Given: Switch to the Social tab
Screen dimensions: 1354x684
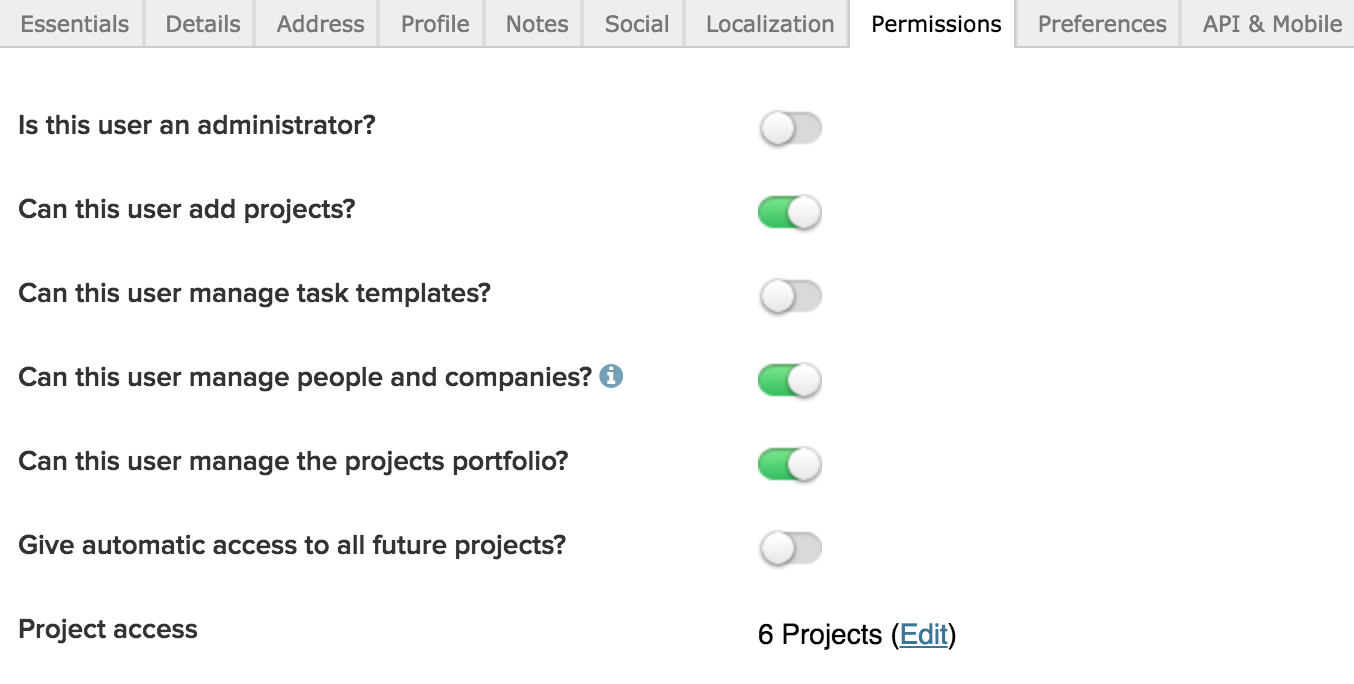Looking at the screenshot, I should 637,24.
